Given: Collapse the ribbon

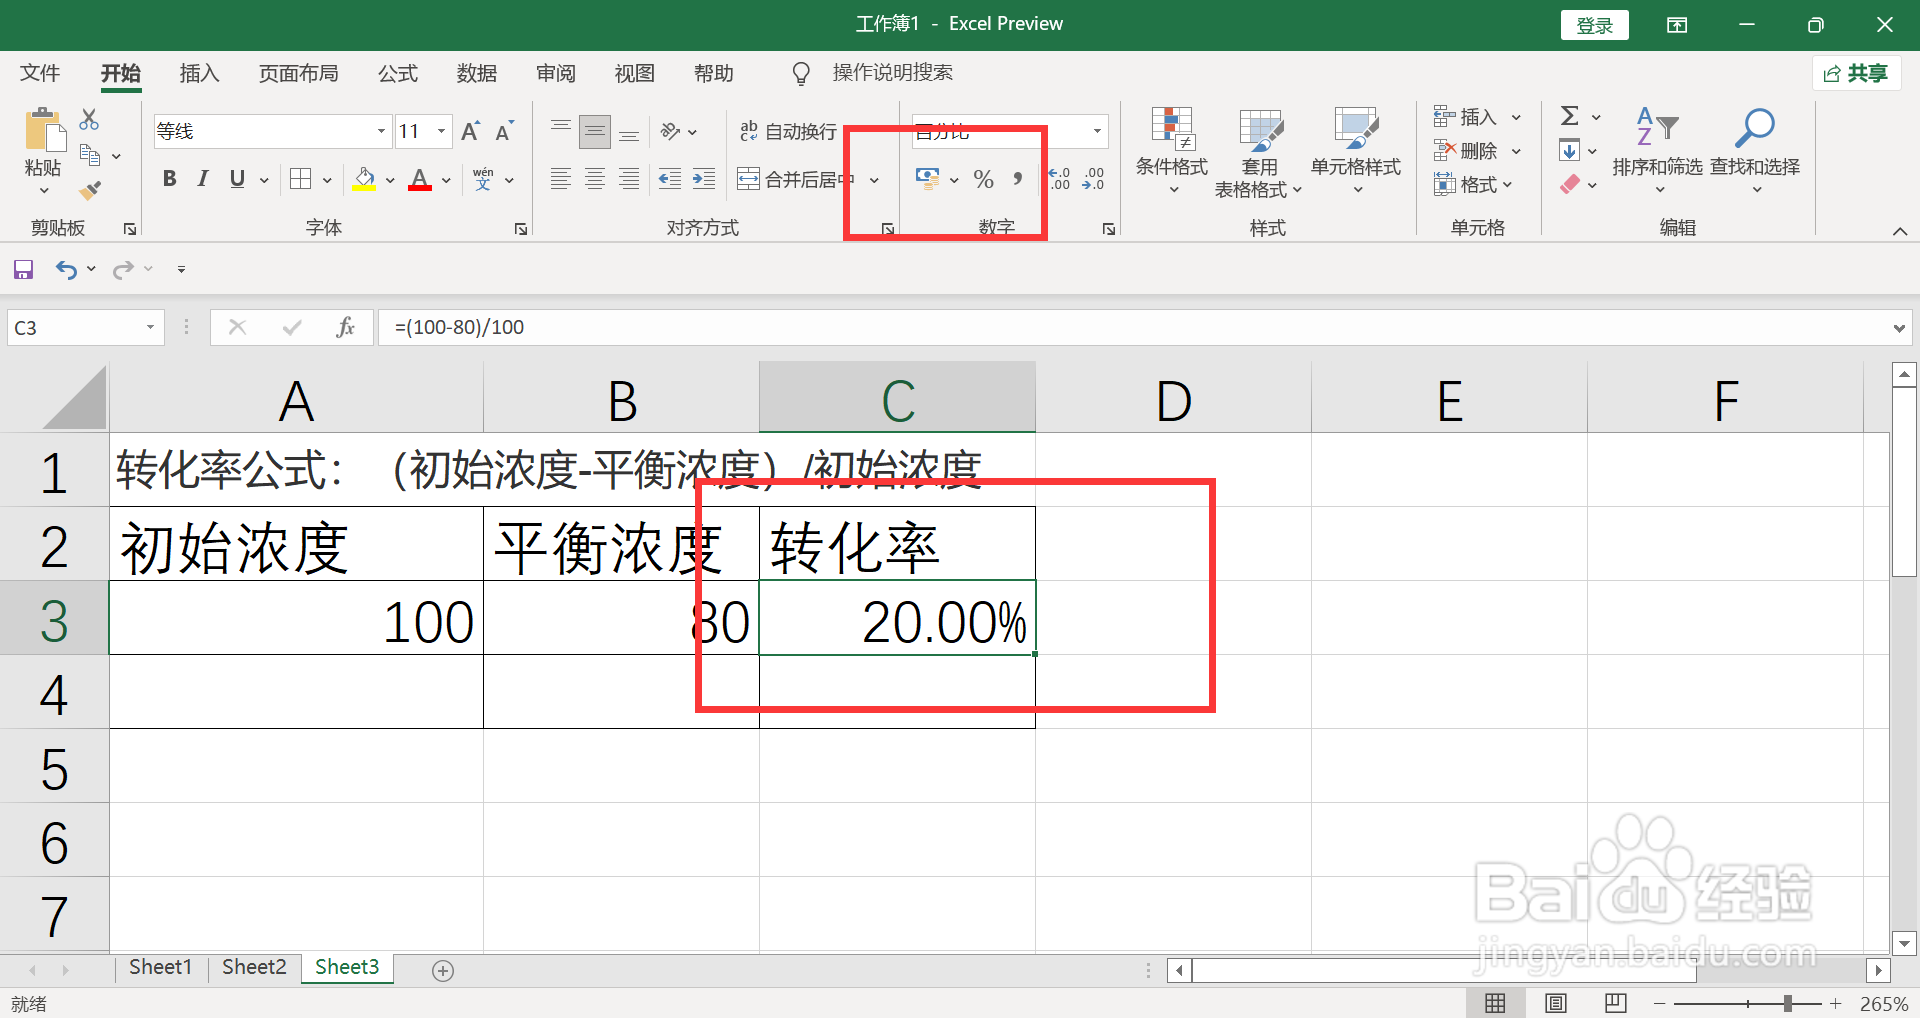Looking at the screenshot, I should [1899, 231].
